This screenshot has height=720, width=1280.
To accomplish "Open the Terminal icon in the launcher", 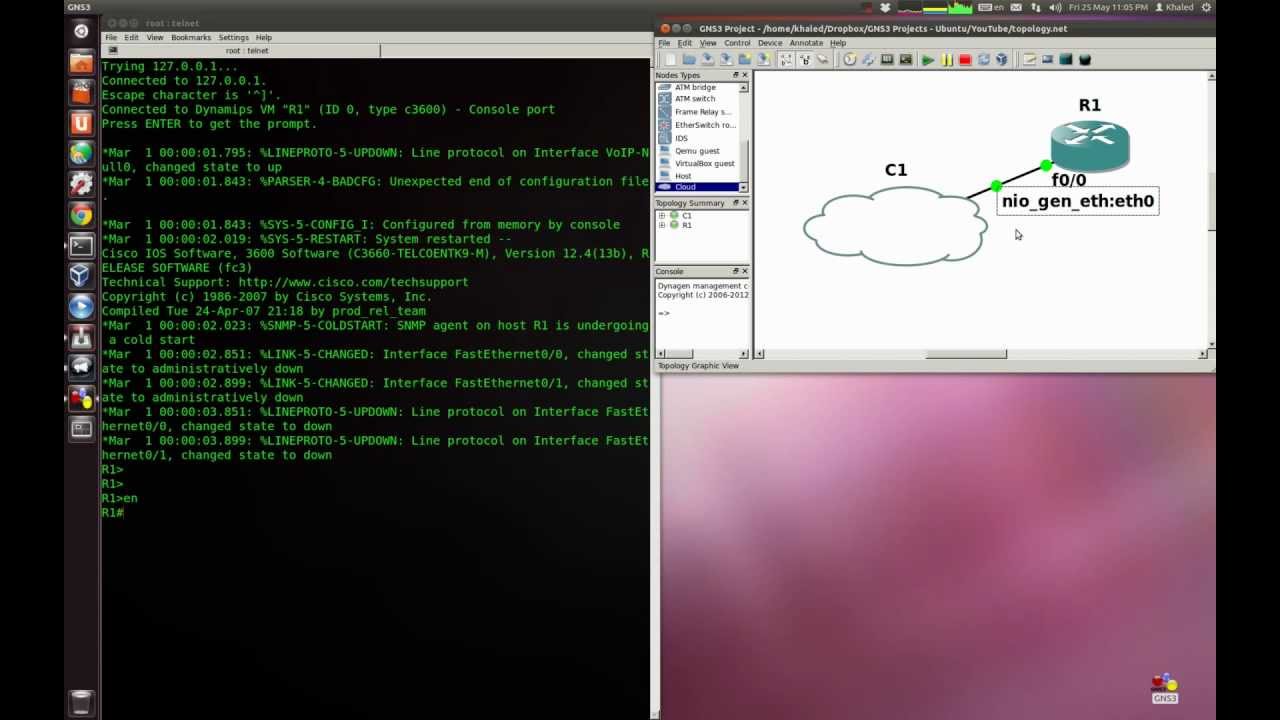I will 81,245.
